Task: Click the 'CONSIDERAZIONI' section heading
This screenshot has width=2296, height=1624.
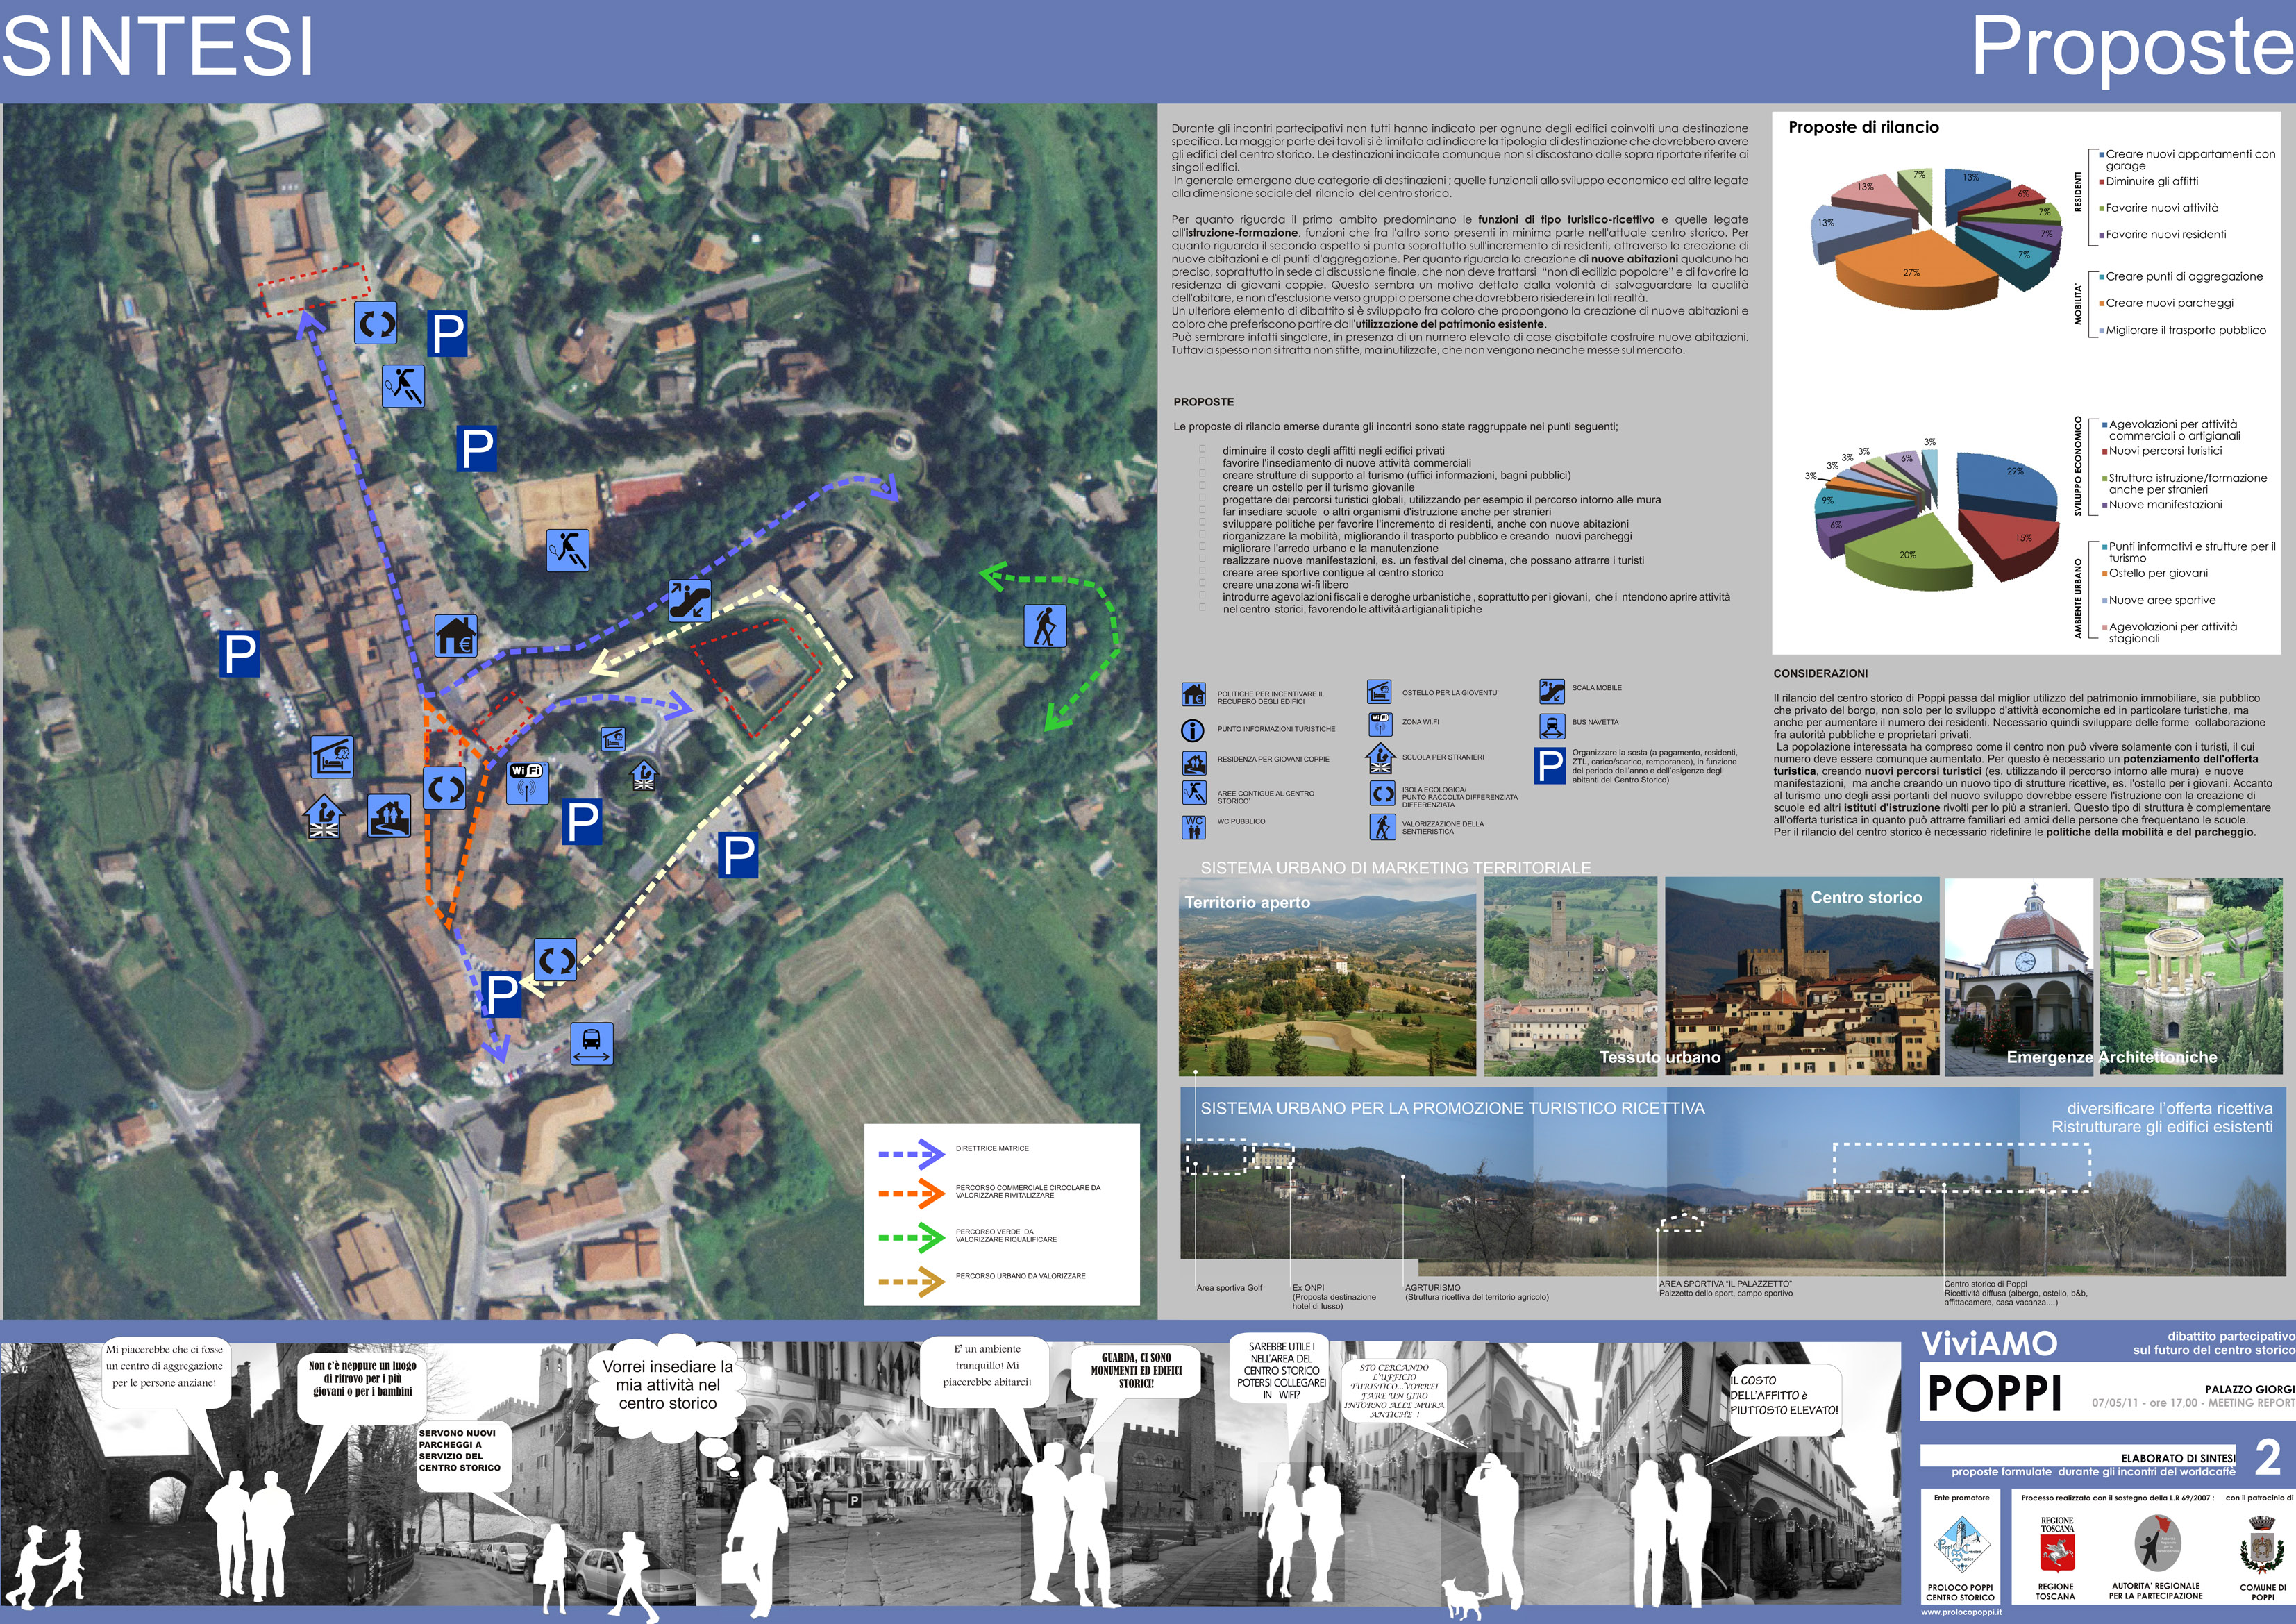Action: tap(1820, 674)
